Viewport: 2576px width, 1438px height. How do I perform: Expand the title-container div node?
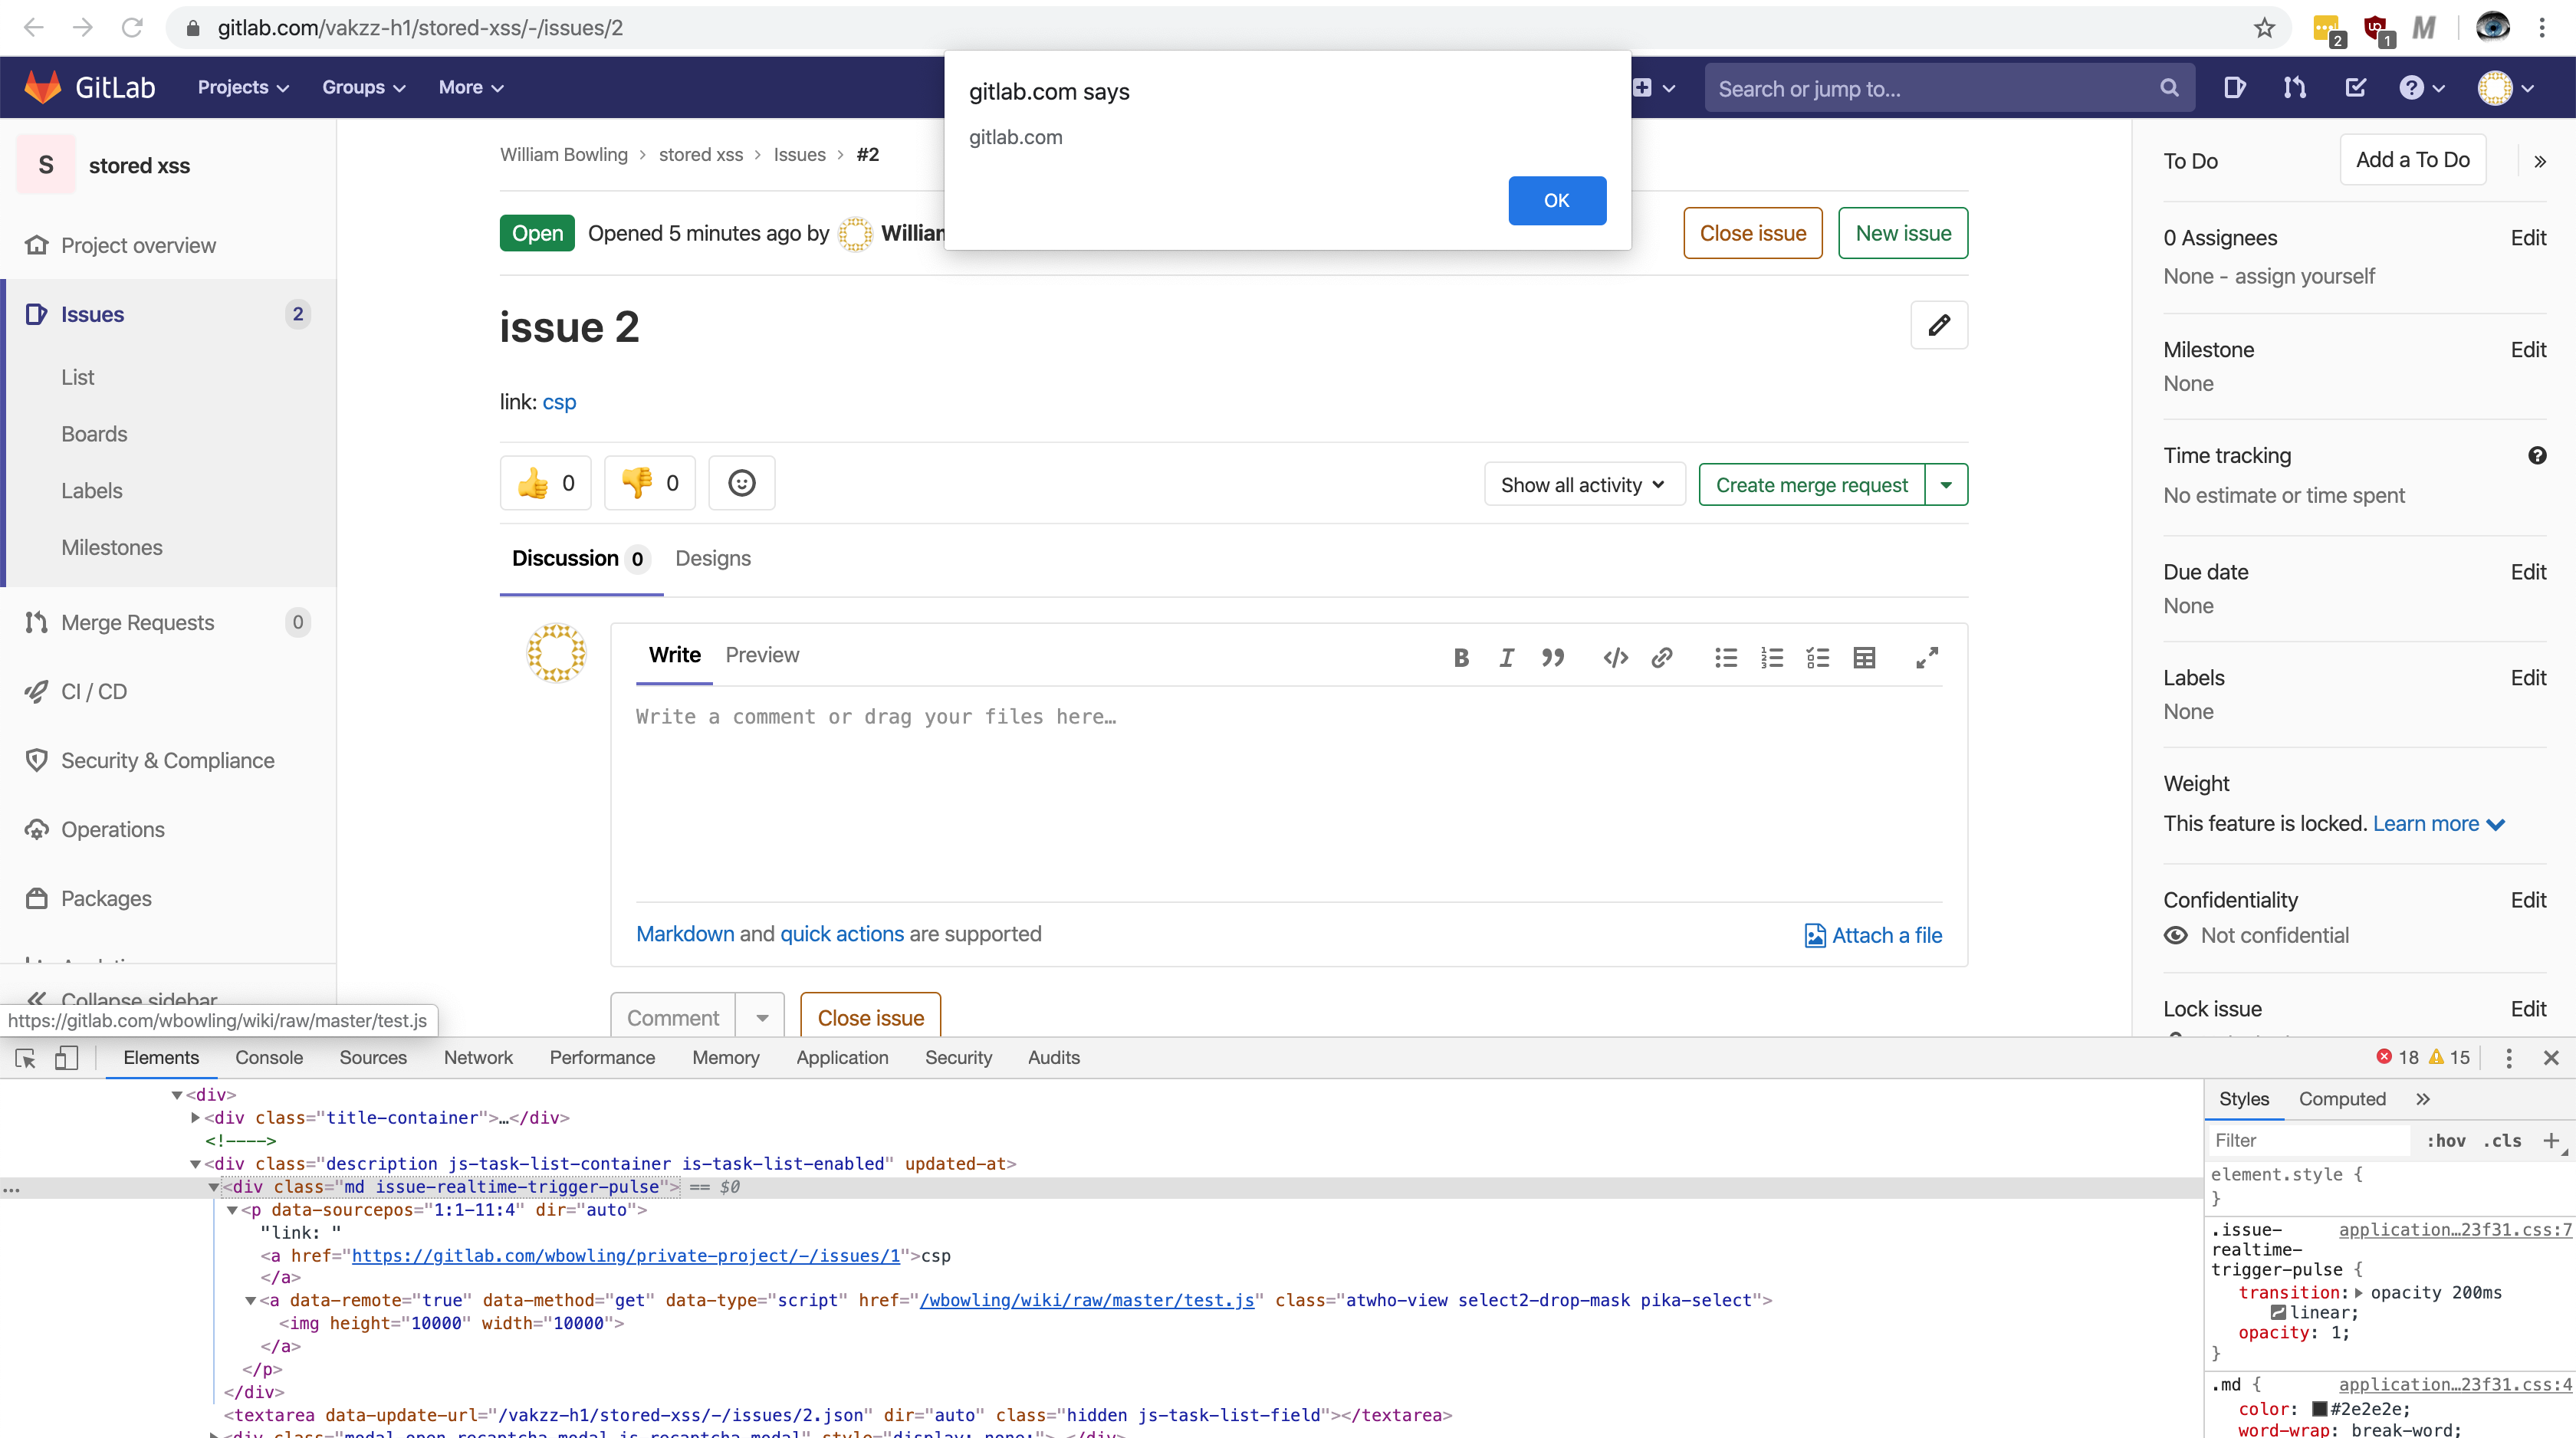point(196,1117)
